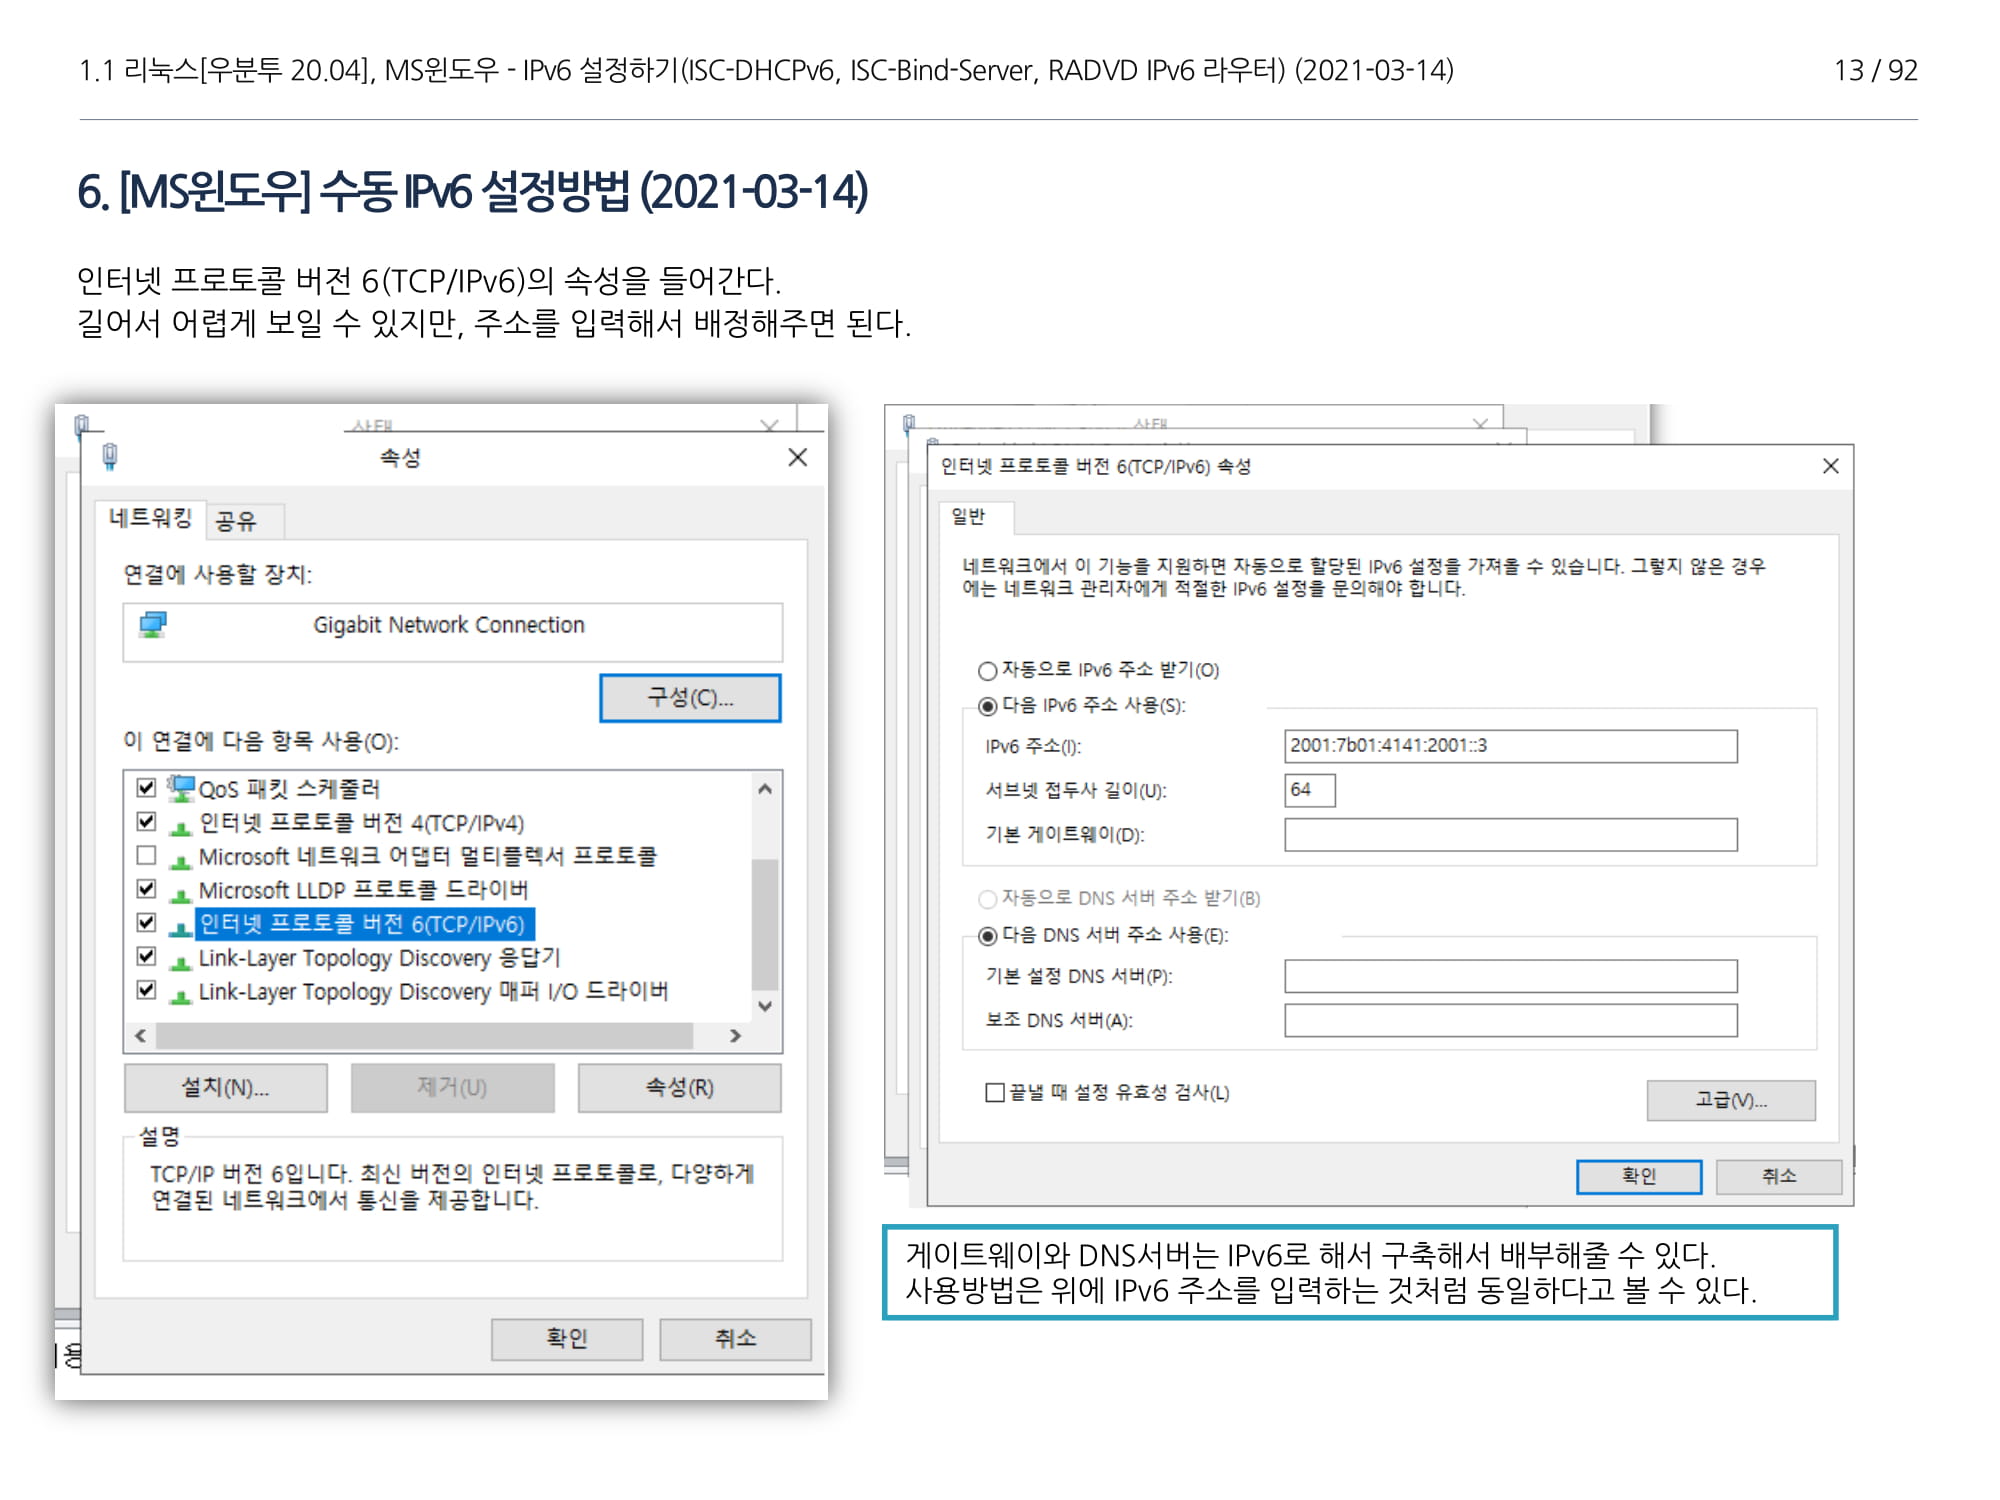The image size is (2000, 1500).
Task: Uncheck the 인터넷 프로토콜 버전 6 checkbox
Action: click(147, 922)
